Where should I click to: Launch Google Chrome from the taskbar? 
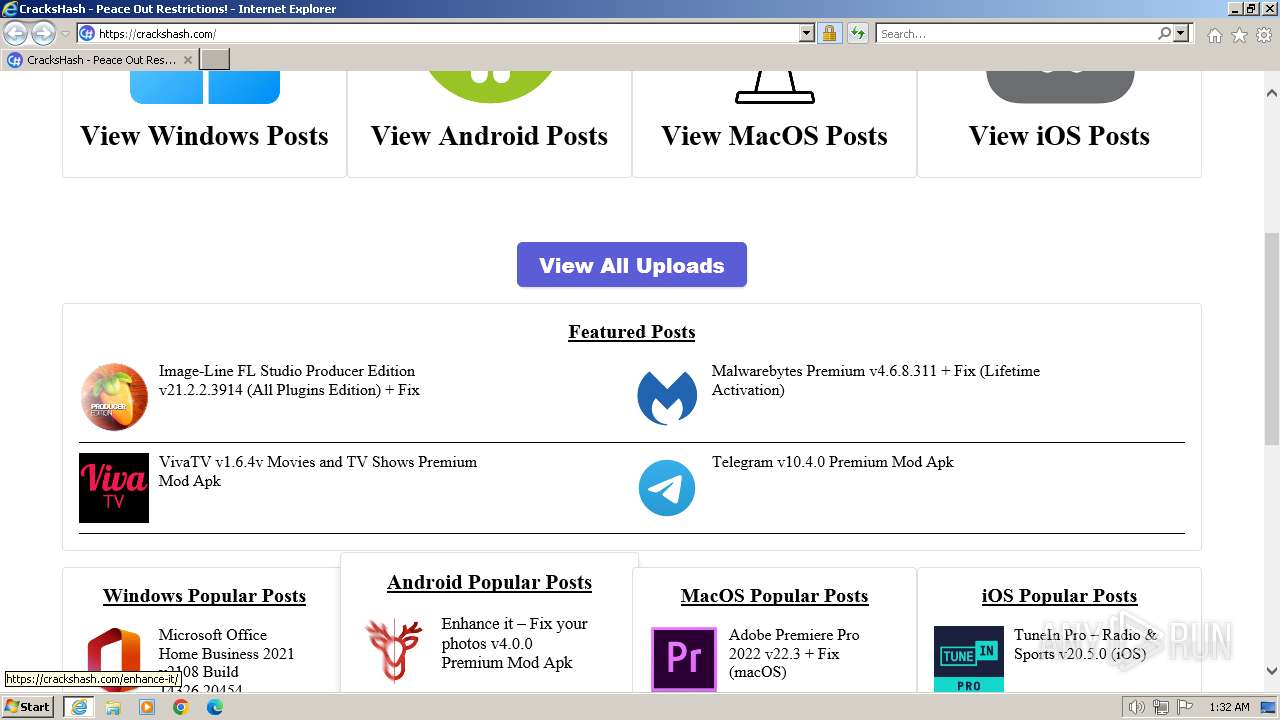181,707
